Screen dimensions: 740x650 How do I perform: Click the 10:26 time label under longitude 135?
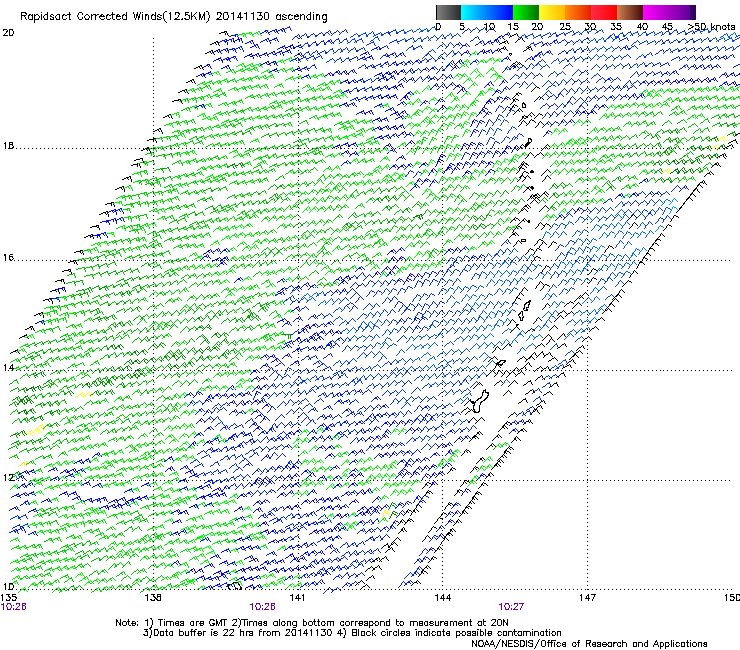14,607
